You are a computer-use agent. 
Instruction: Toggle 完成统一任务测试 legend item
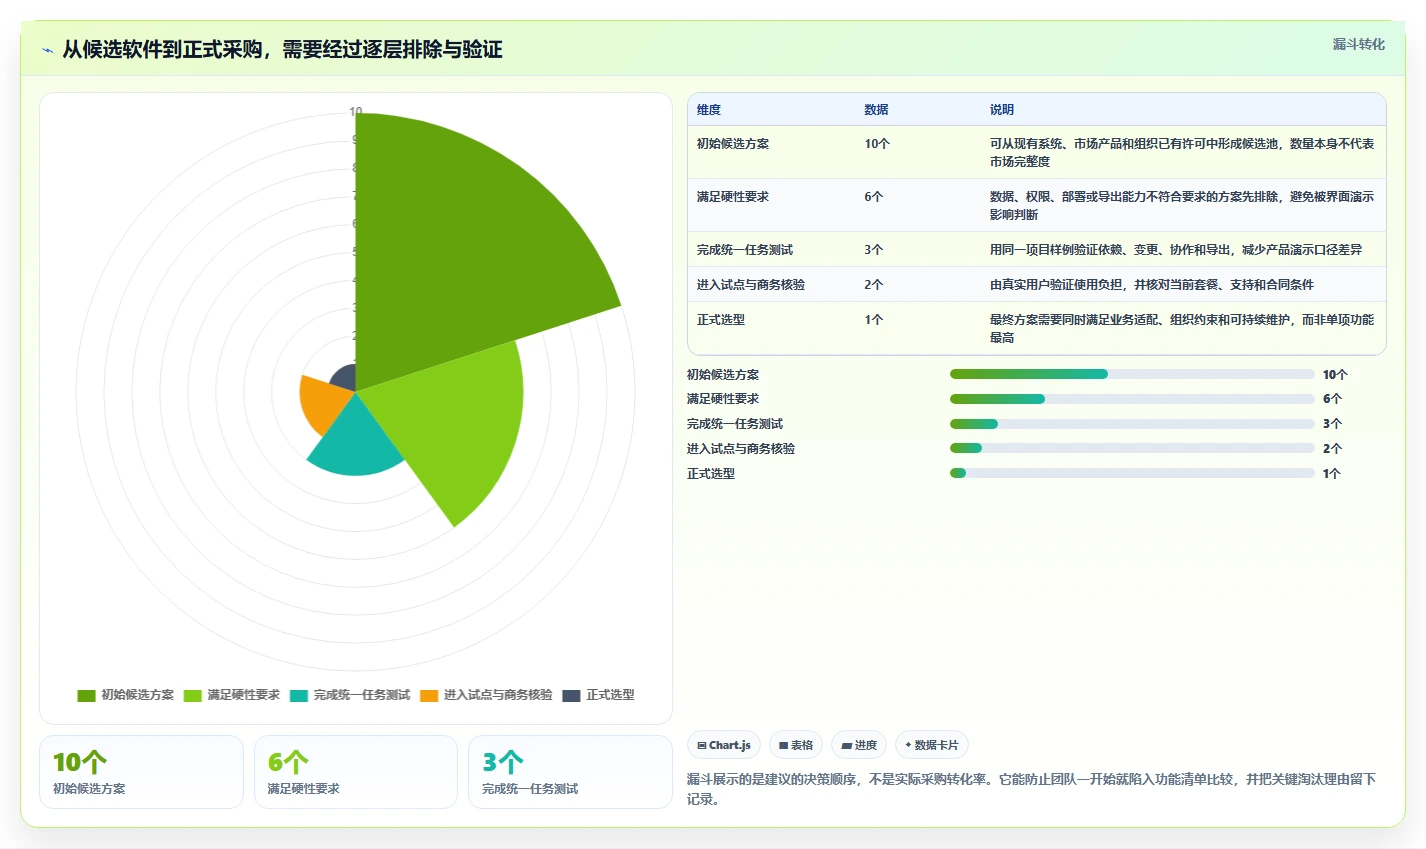[x=350, y=695]
